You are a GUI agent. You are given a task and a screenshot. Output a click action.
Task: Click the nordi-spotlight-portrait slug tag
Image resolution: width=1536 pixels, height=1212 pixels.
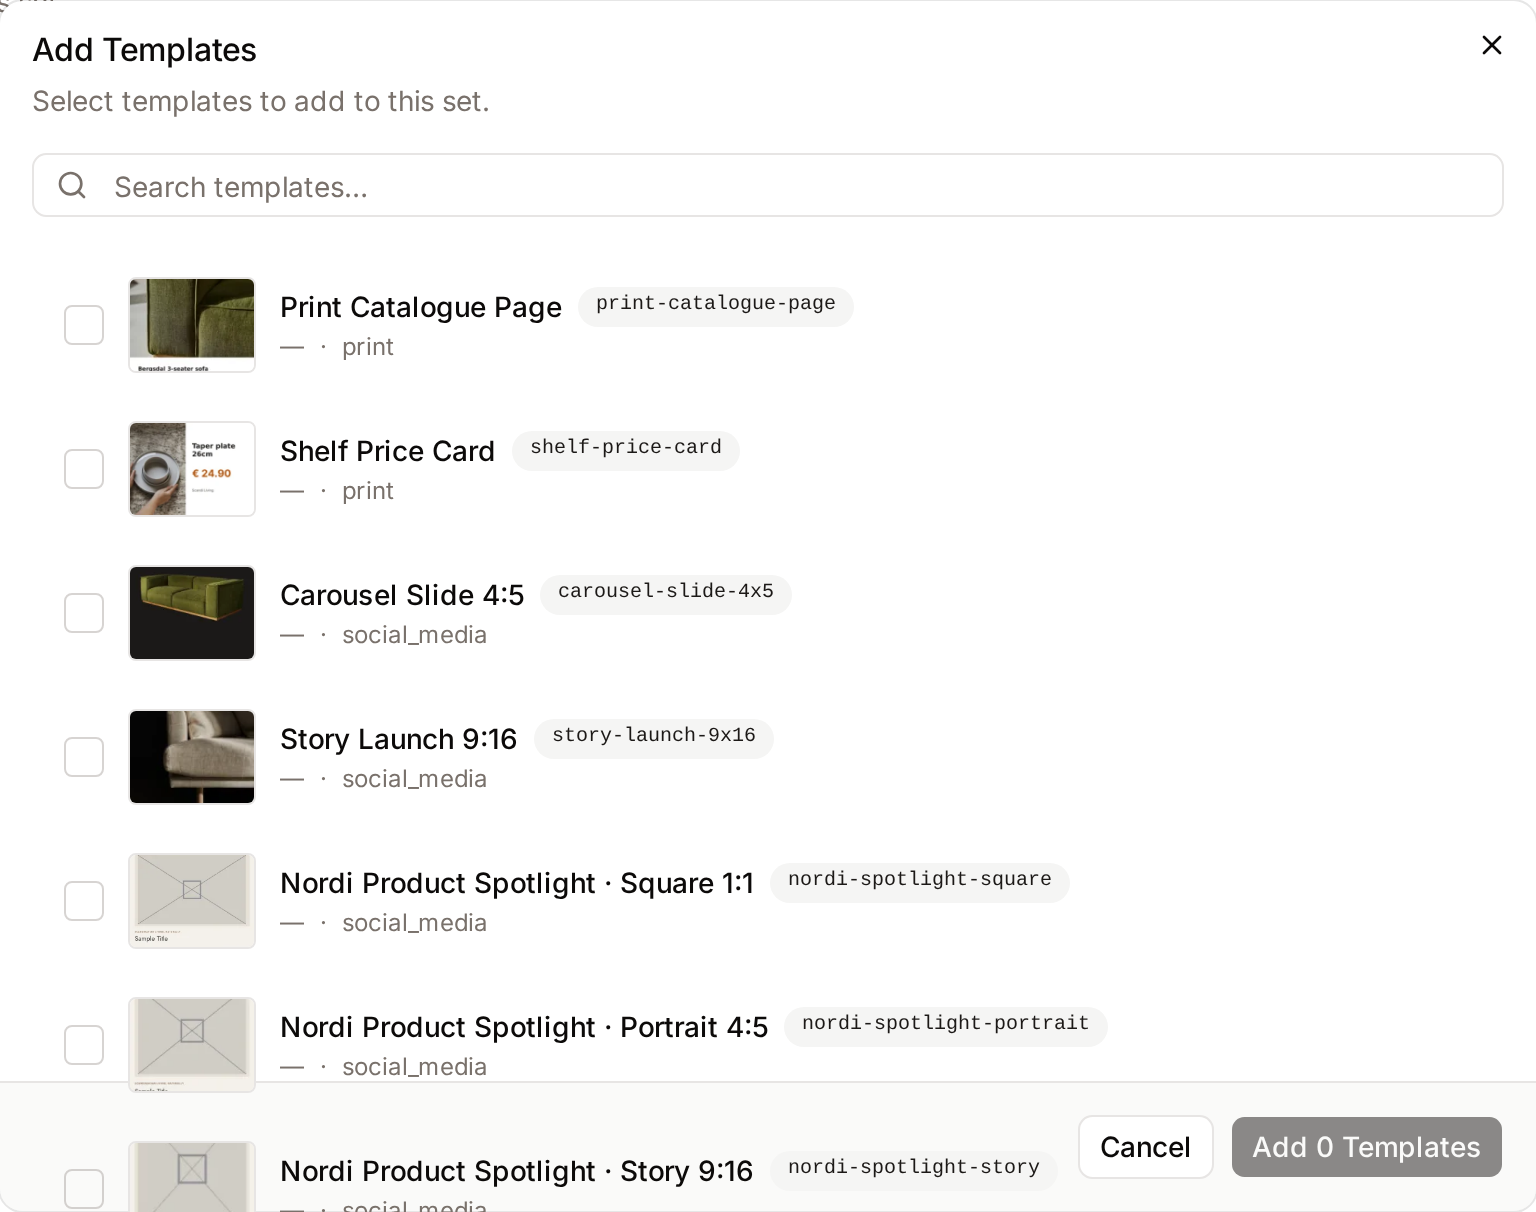[946, 1025]
